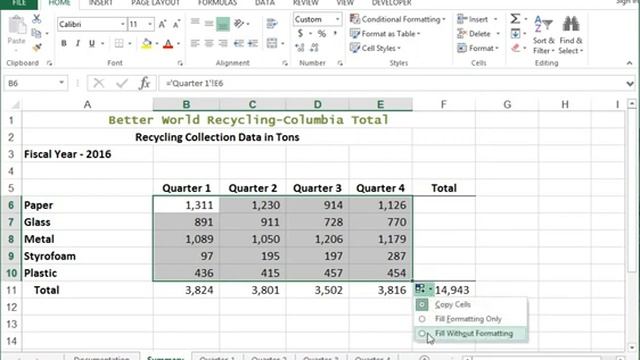Toggle the highlighted Bottom Align button

tap(223, 24)
